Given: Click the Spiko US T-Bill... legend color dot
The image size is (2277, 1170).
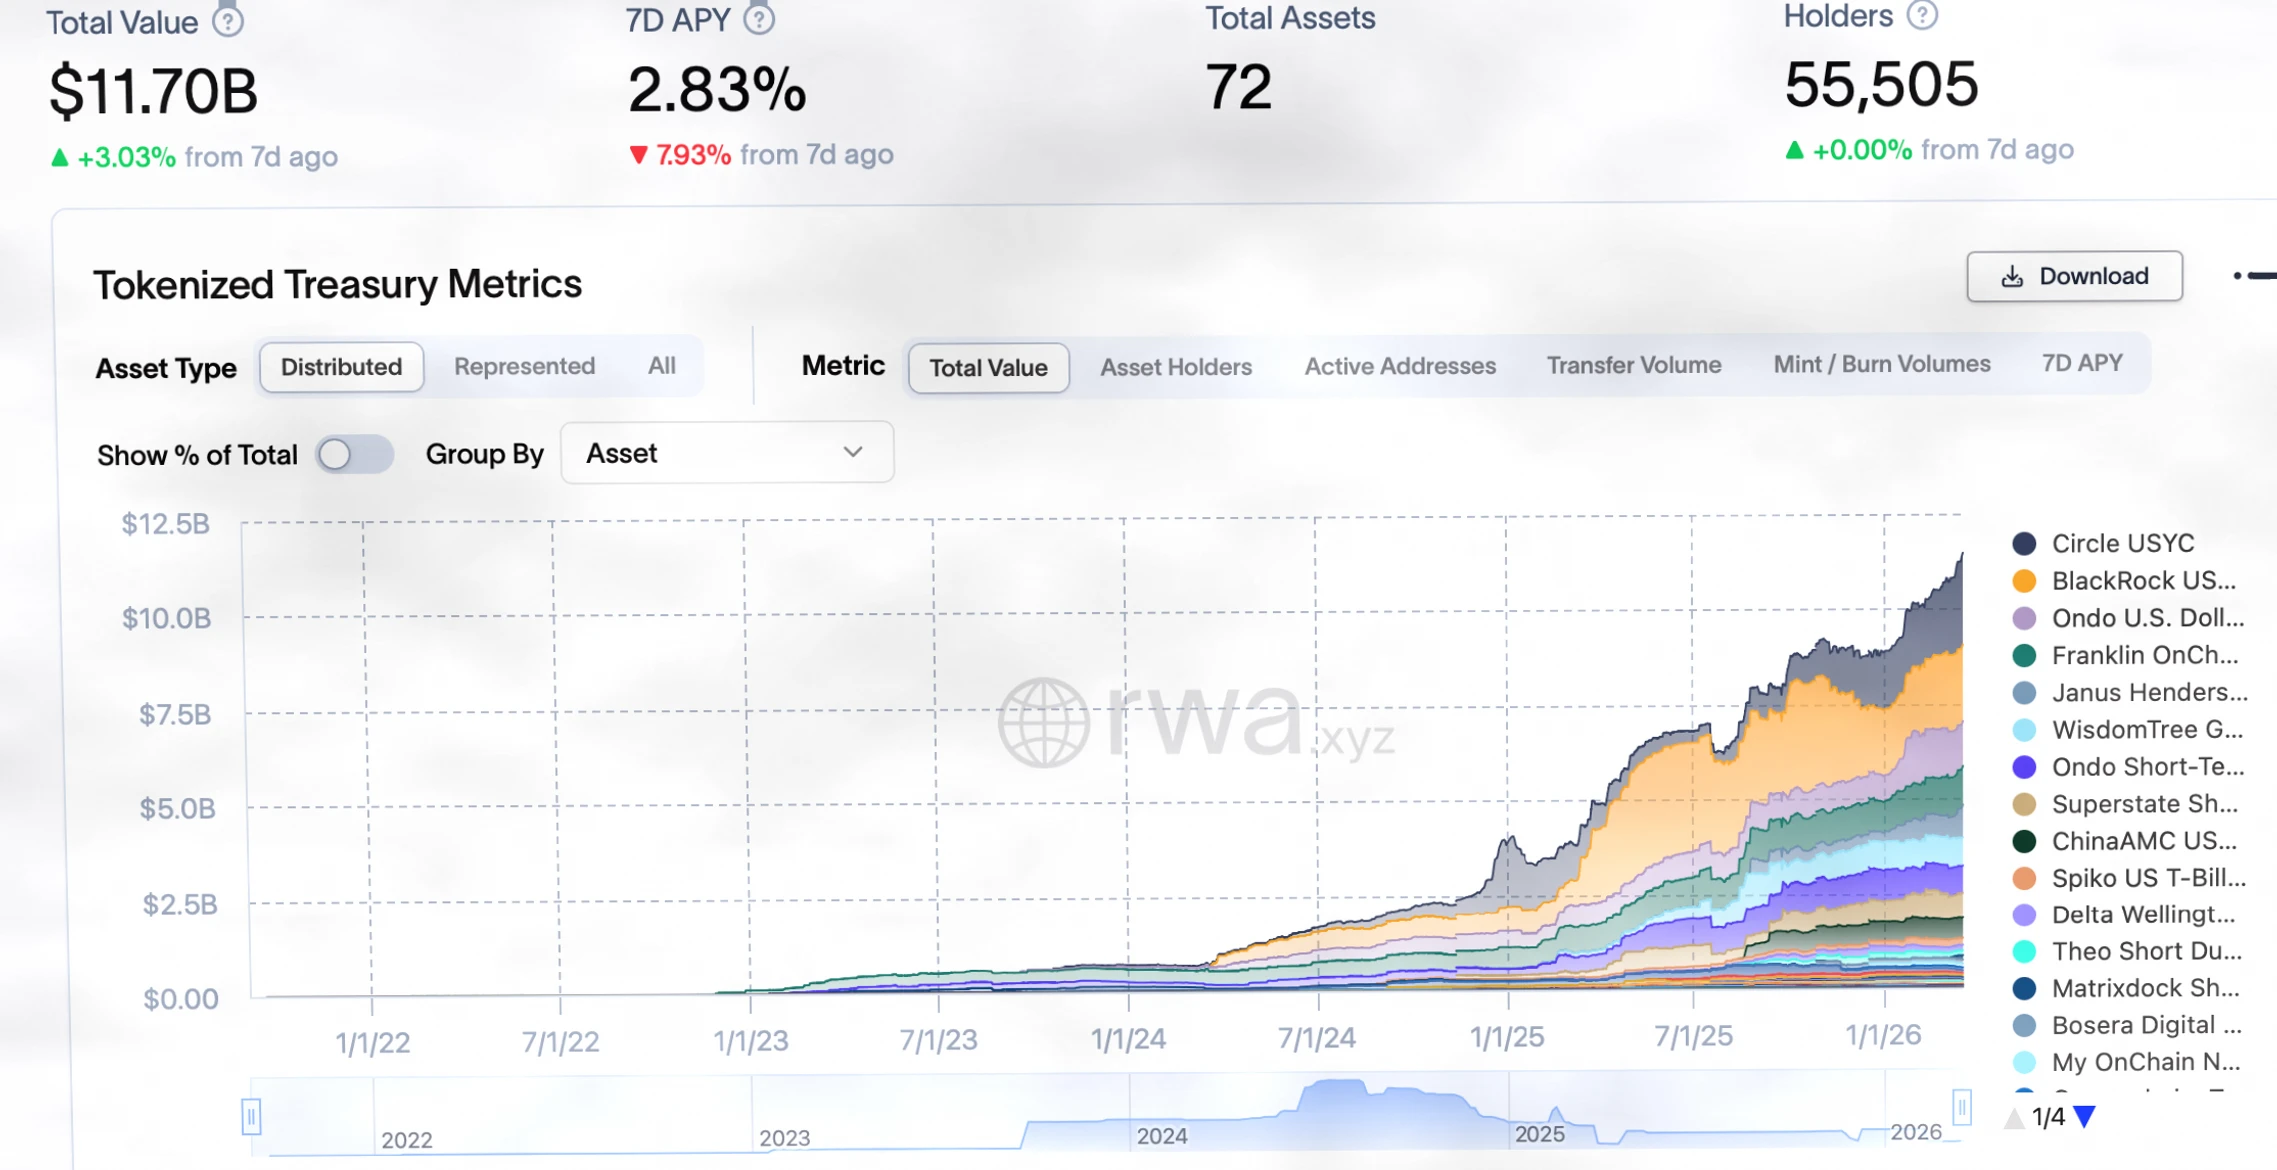Looking at the screenshot, I should coord(2024,878).
